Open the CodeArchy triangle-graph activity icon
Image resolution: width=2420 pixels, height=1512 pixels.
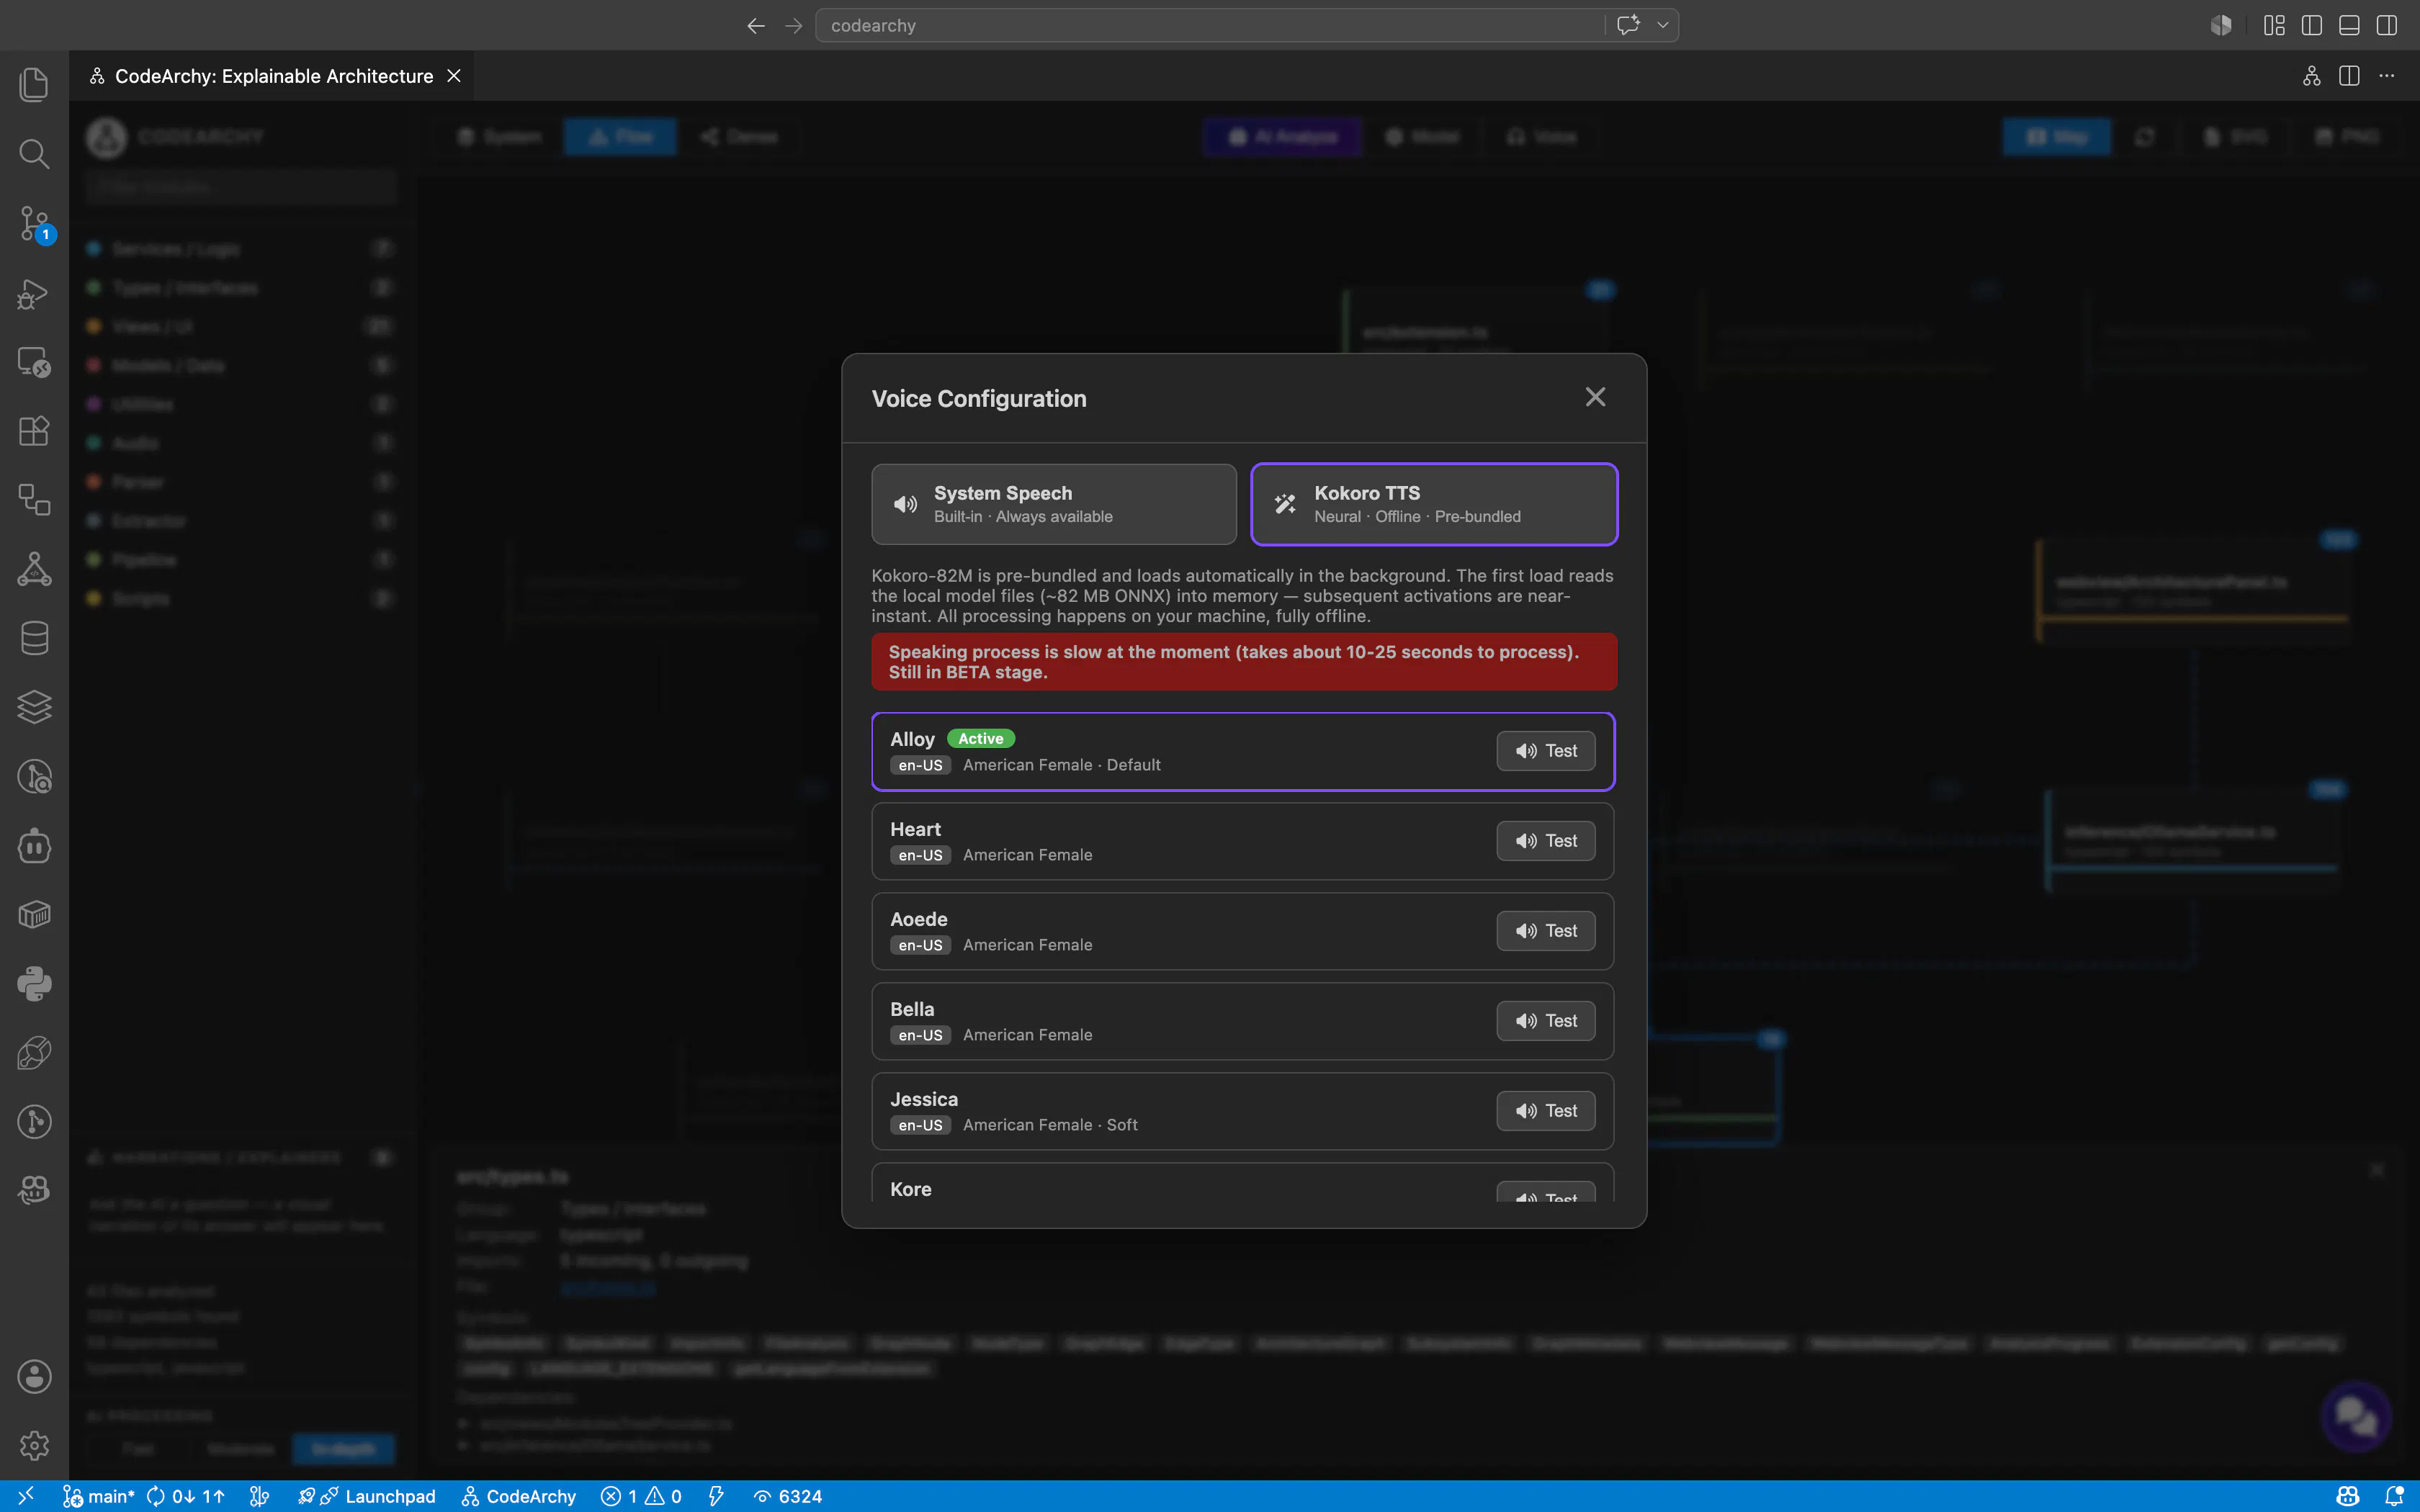coord(34,569)
